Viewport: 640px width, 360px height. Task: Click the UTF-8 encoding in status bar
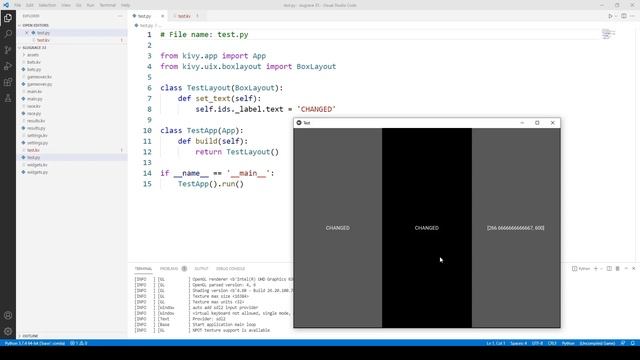click(x=537, y=343)
